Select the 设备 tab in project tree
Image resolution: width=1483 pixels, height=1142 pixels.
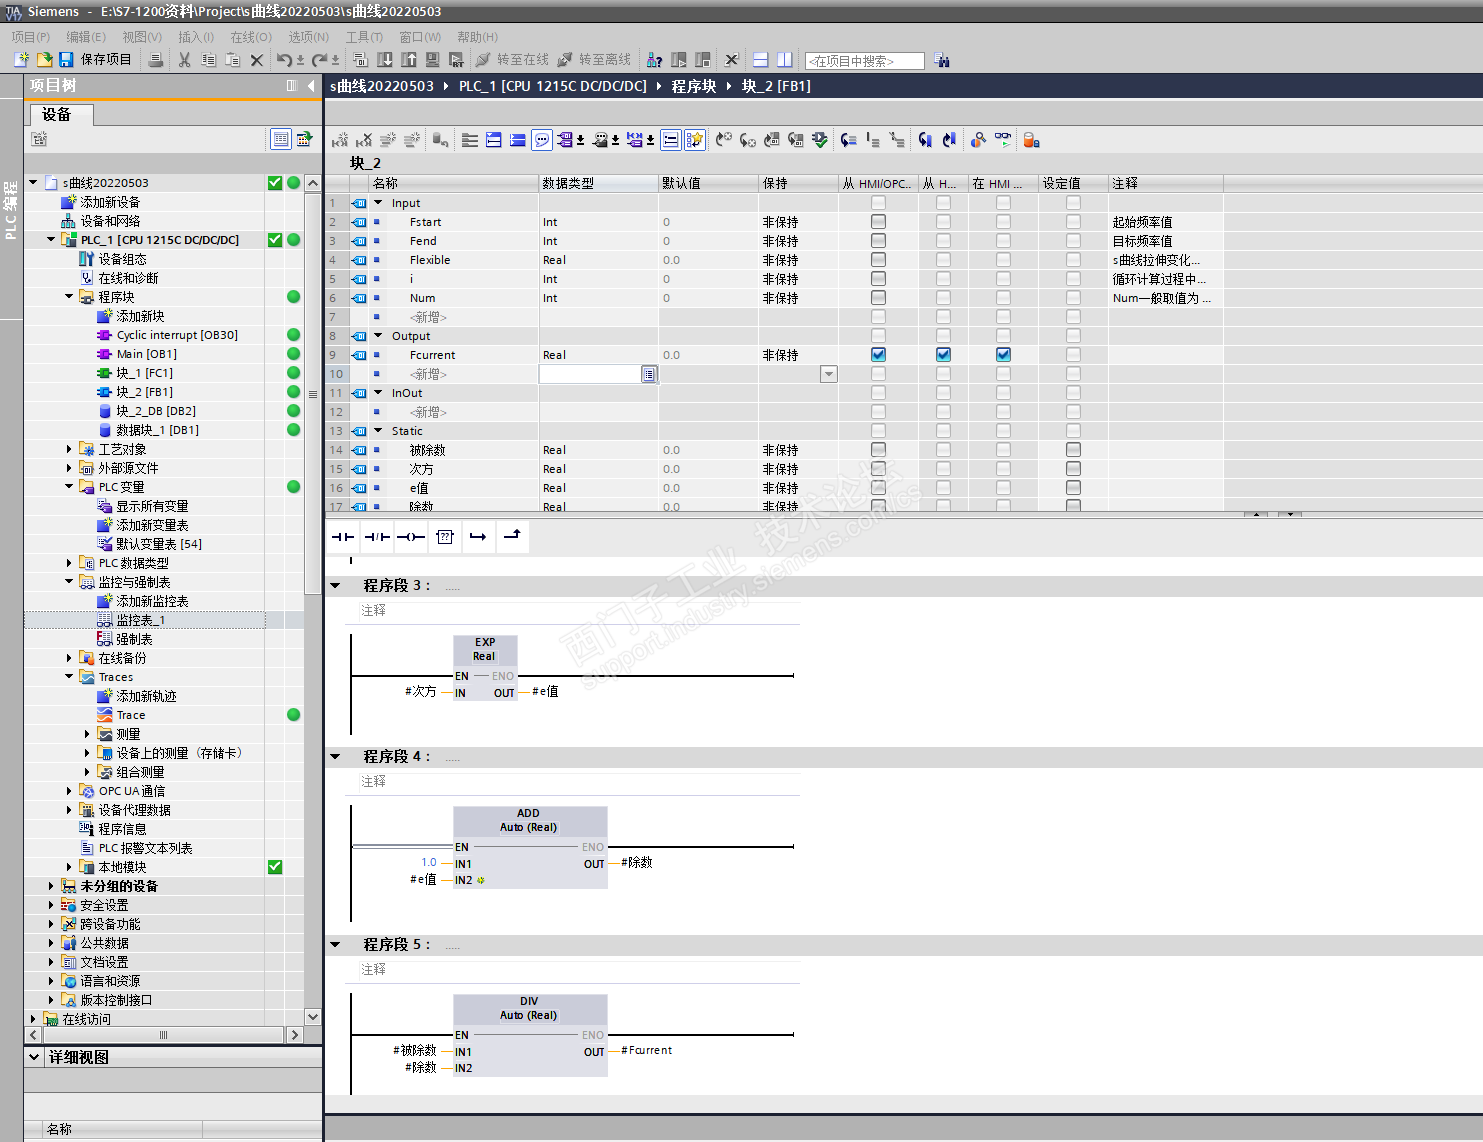(57, 115)
